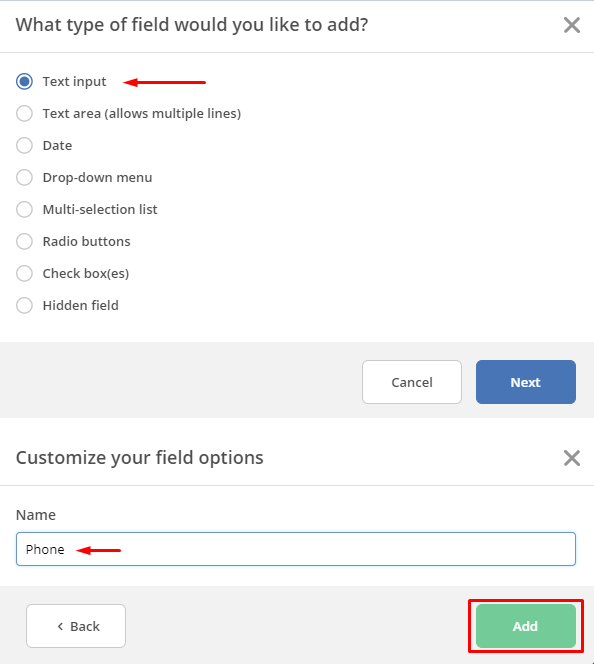
Task: Select the Check box(es) option
Action: coord(24,273)
